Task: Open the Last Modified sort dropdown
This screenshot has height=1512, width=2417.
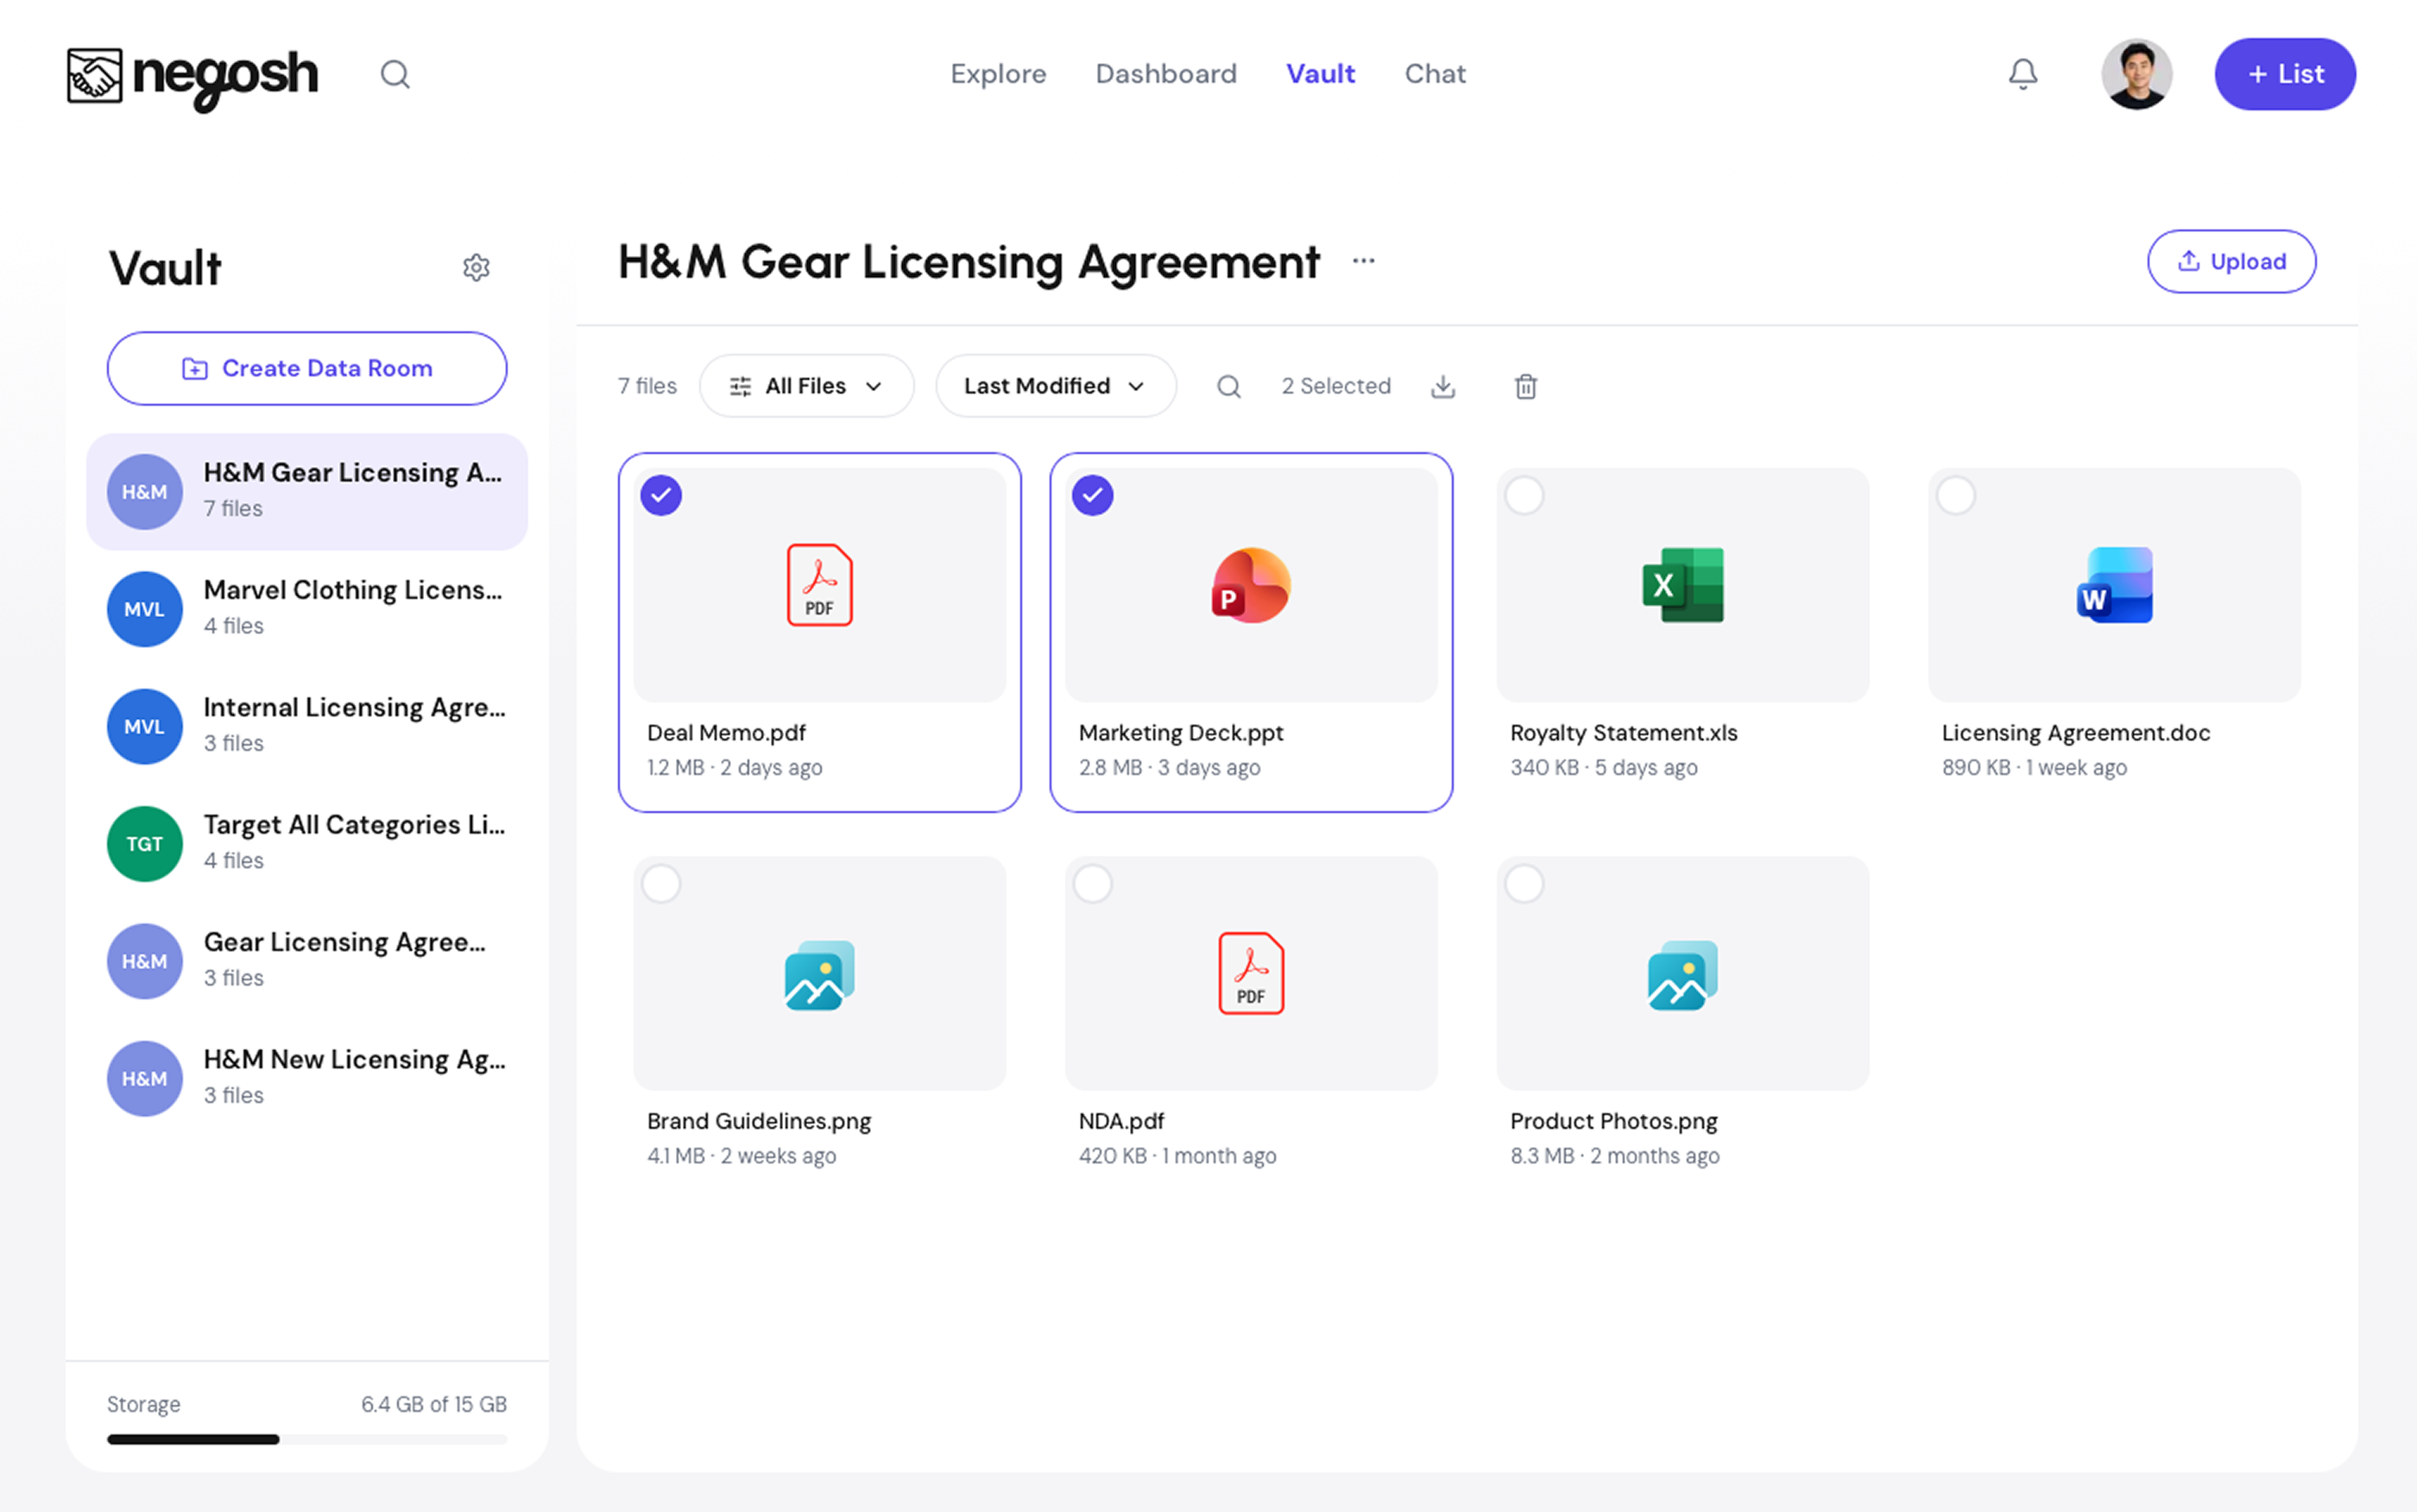Action: click(x=1055, y=386)
